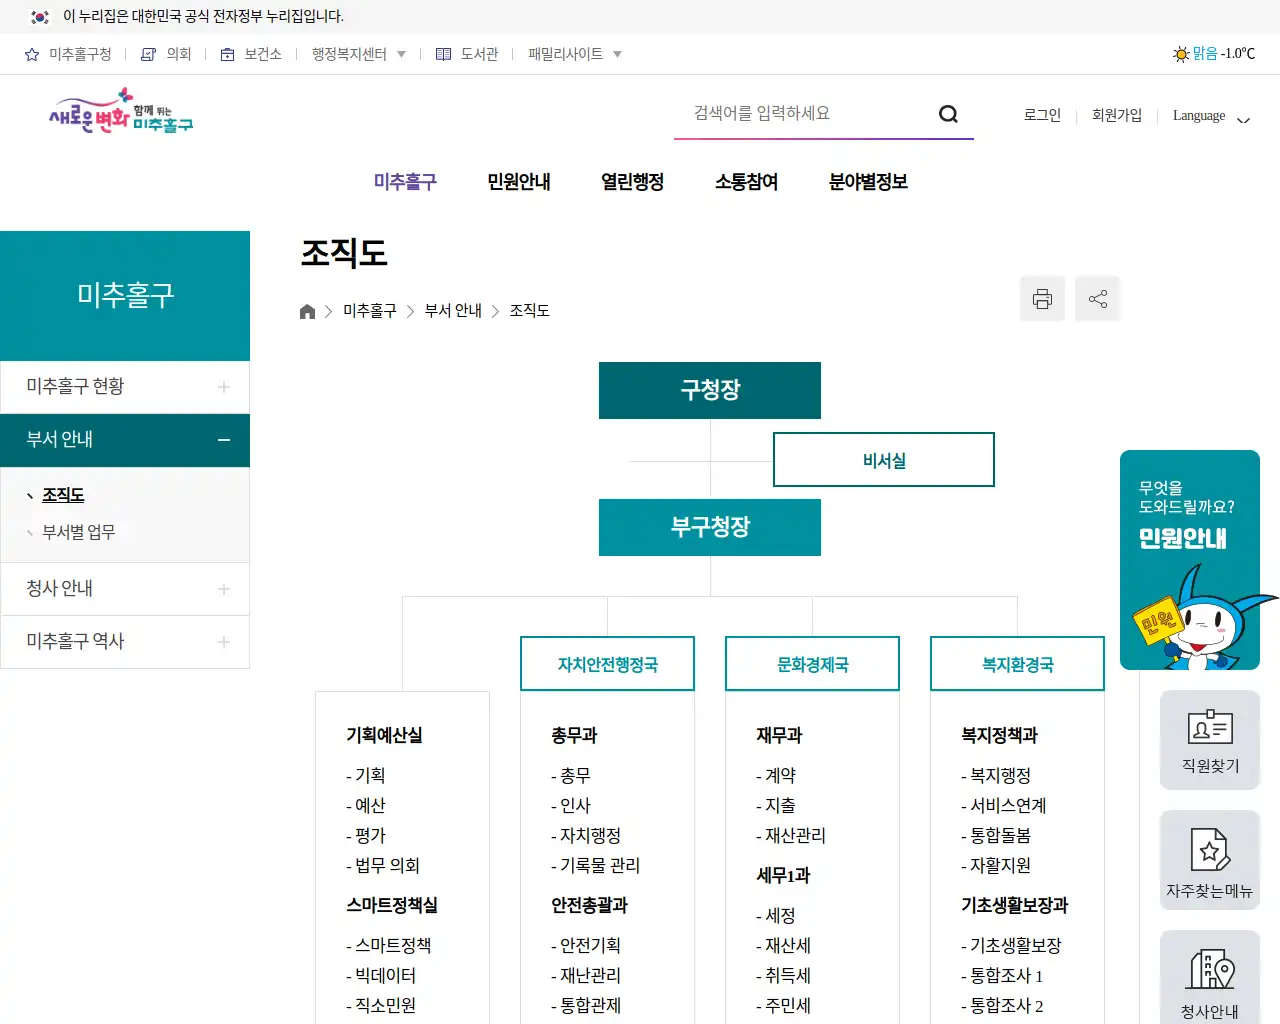This screenshot has width=1280, height=1024.
Task: Click the 구청장 org chart box
Action: tap(710, 390)
